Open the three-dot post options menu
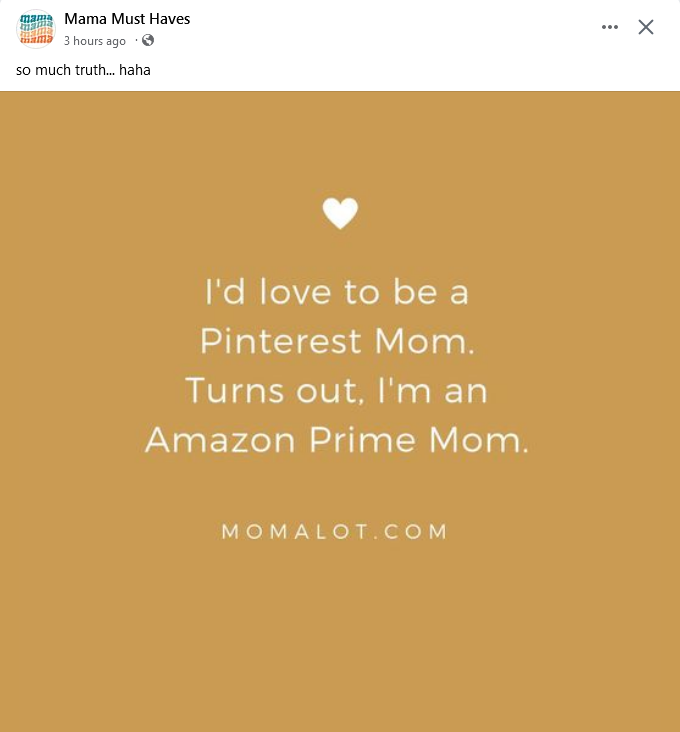This screenshot has height=732, width=680. 610,27
